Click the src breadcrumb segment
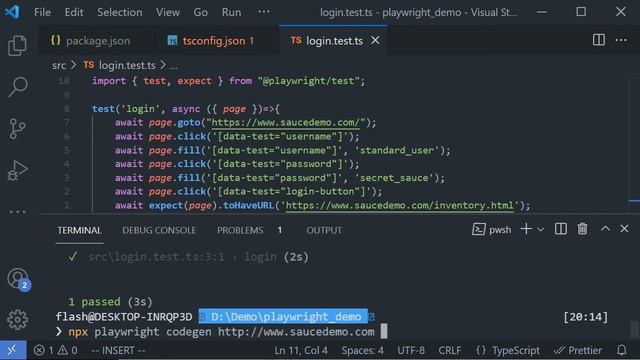This screenshot has width=640, height=360. pyautogui.click(x=59, y=65)
